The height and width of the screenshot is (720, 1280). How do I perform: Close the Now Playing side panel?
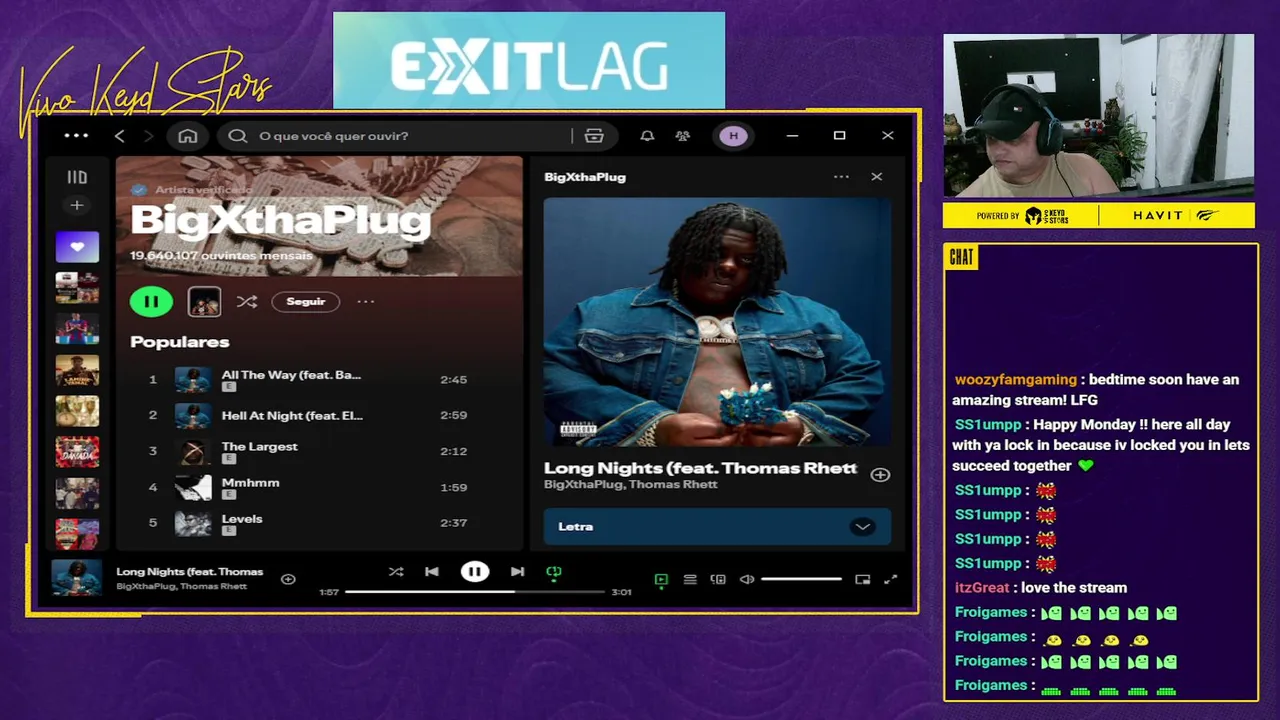coord(877,177)
